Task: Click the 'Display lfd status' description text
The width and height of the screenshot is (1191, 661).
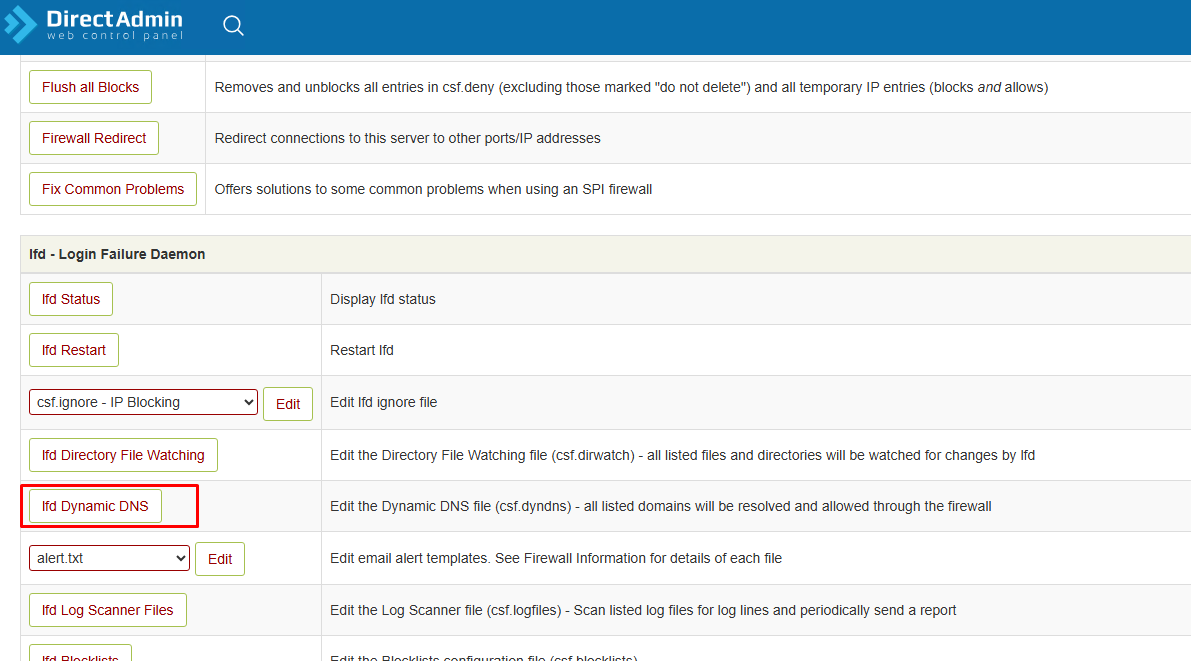Action: click(x=383, y=299)
